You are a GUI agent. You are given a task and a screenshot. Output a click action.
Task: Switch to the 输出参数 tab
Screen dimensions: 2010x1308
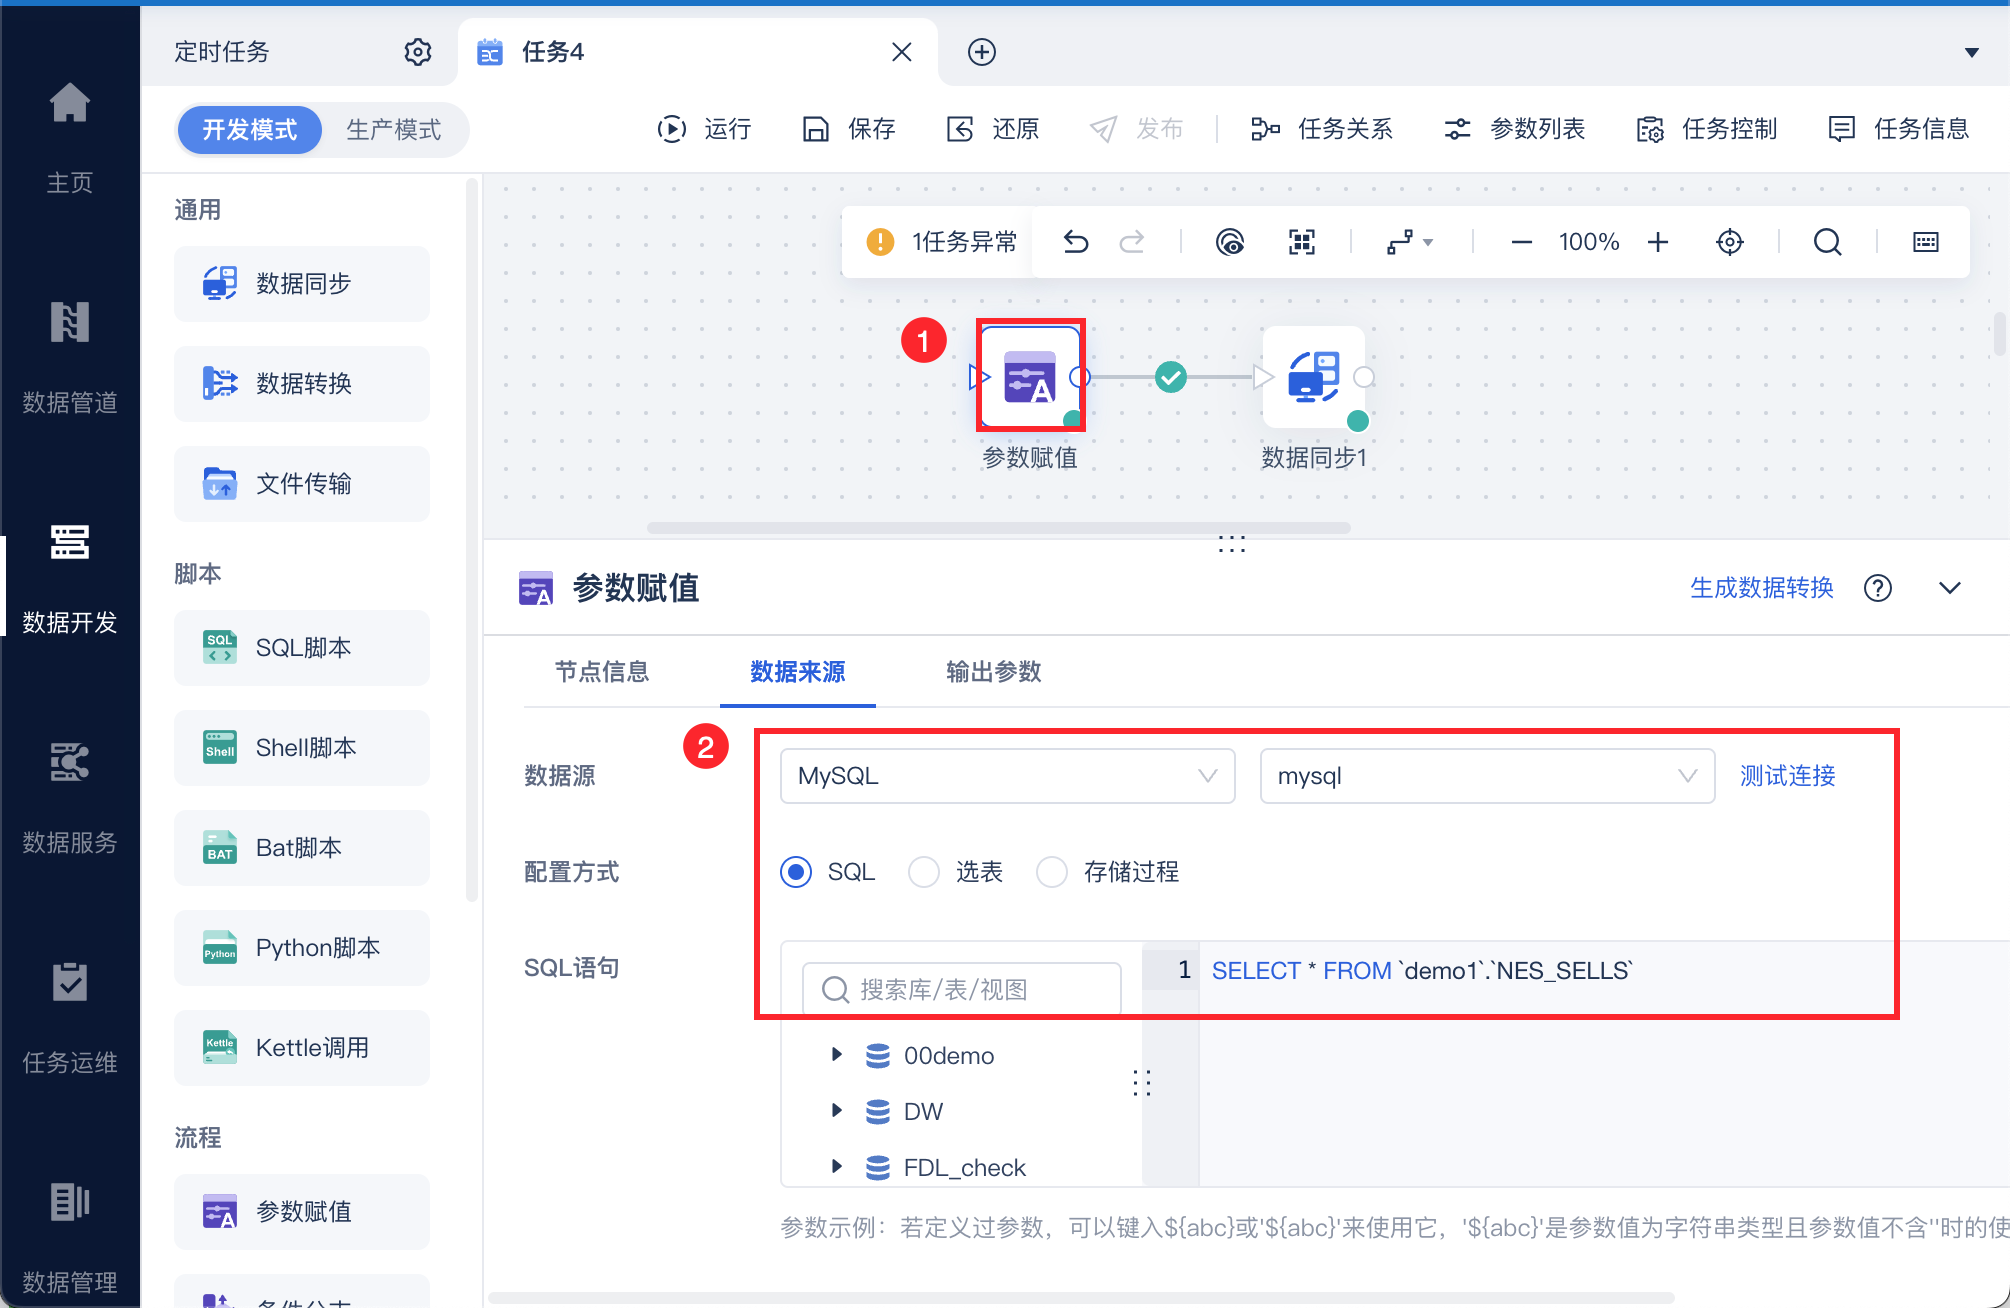[x=993, y=672]
